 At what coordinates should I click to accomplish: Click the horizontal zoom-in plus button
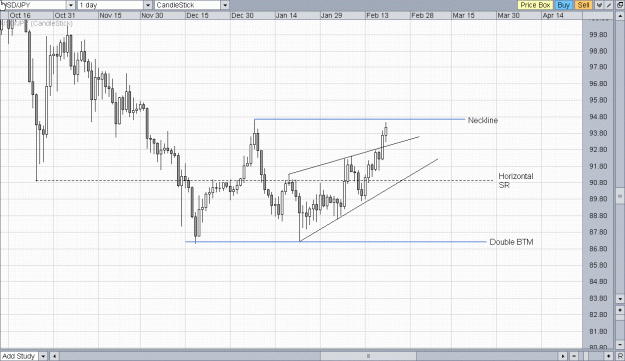pyautogui.click(x=609, y=356)
